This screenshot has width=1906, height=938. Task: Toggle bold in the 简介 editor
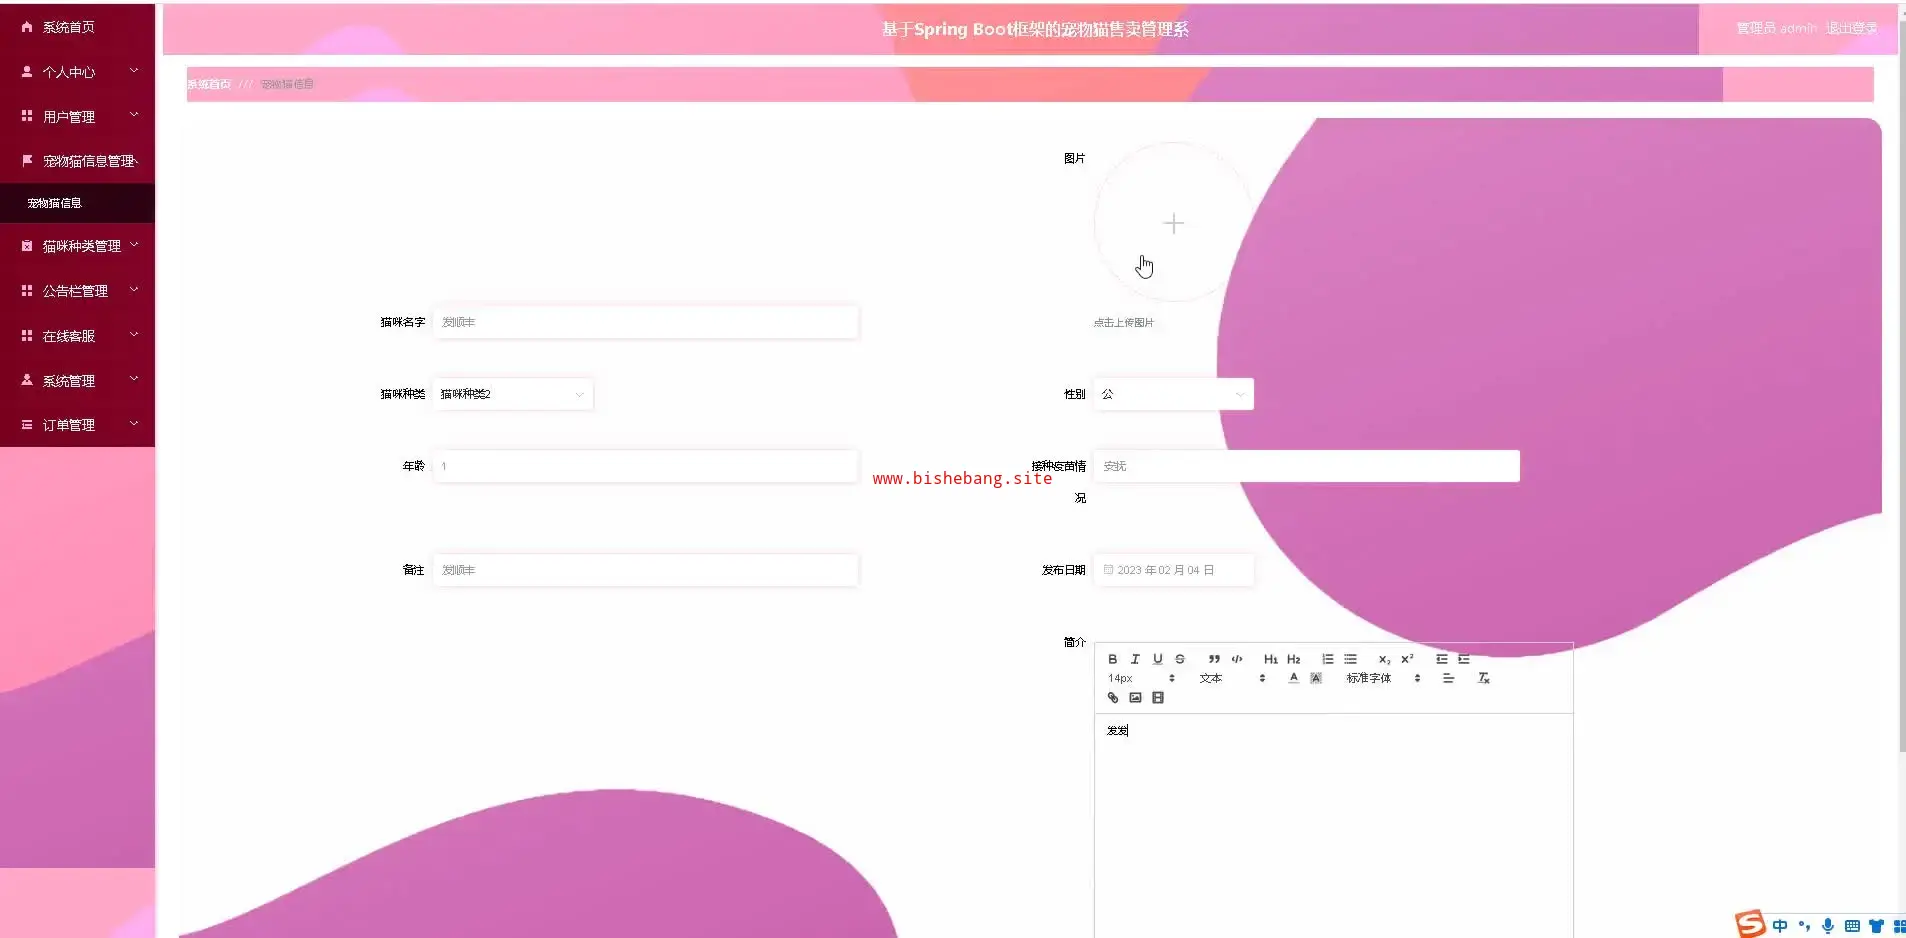pyautogui.click(x=1112, y=659)
